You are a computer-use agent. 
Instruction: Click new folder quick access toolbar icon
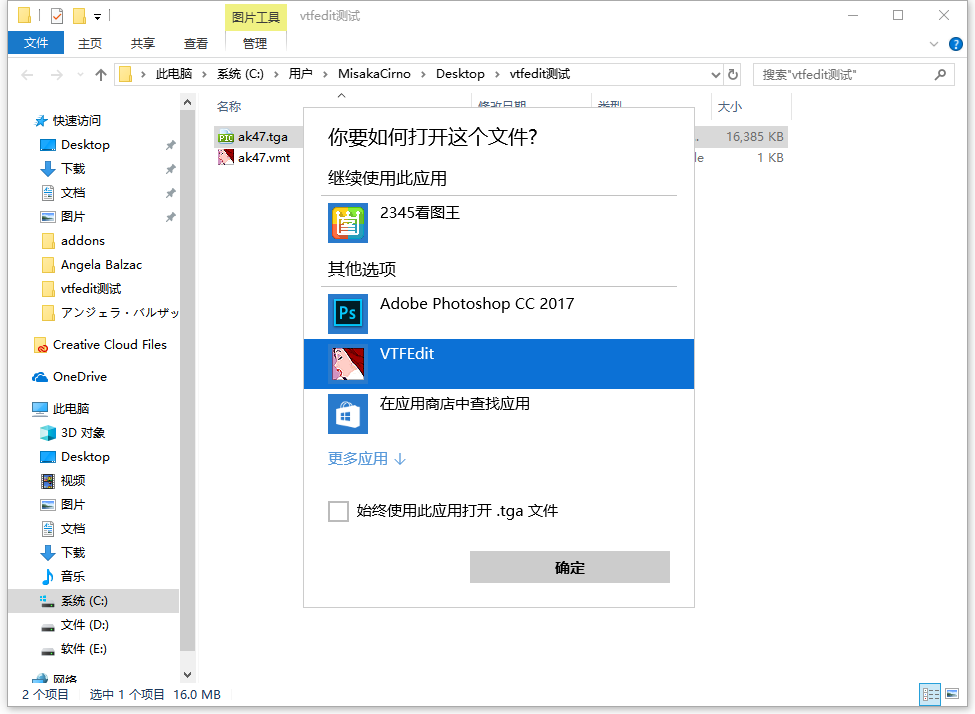pyautogui.click(x=79, y=16)
